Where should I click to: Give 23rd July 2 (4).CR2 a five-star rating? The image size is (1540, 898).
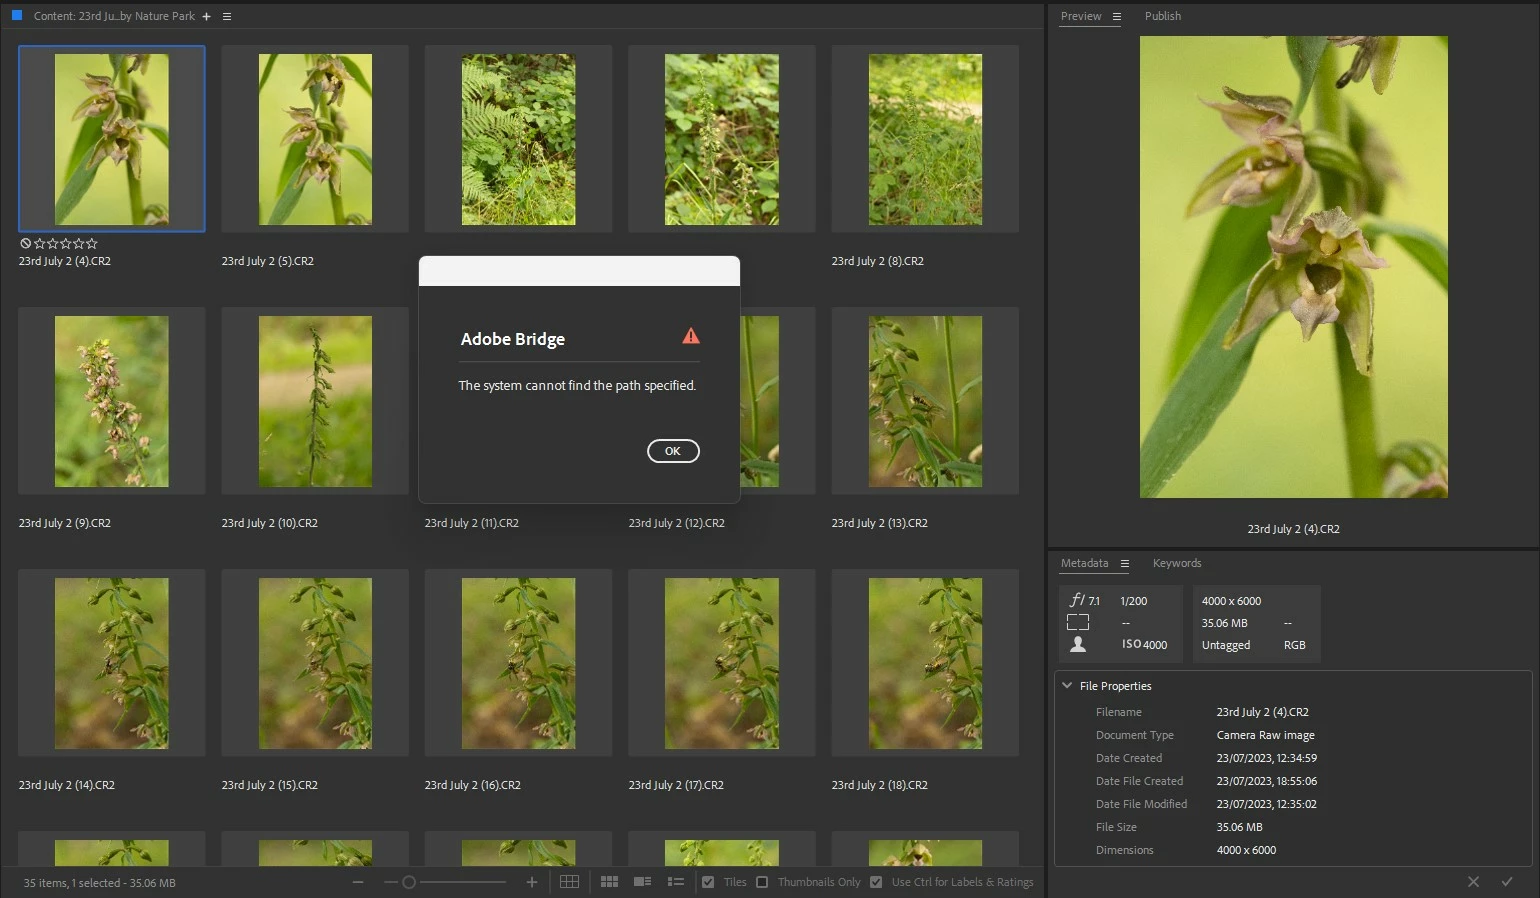click(91, 243)
